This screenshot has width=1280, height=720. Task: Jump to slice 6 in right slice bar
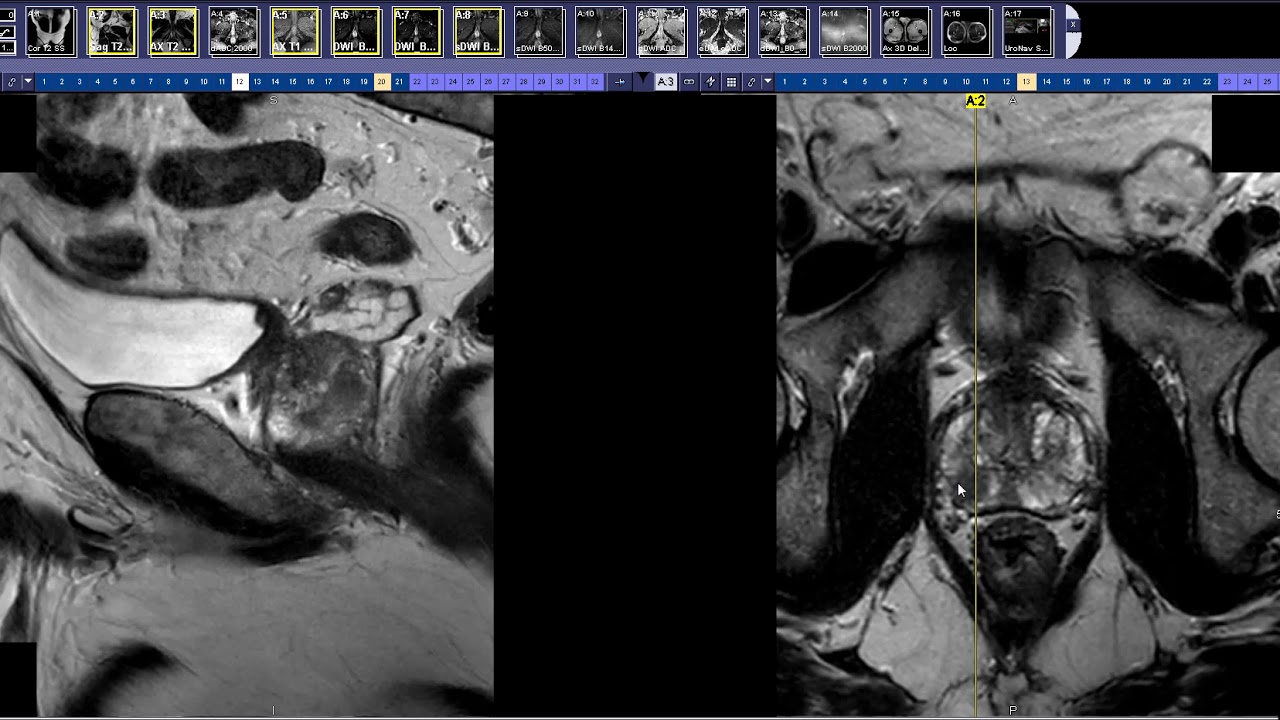pos(885,82)
